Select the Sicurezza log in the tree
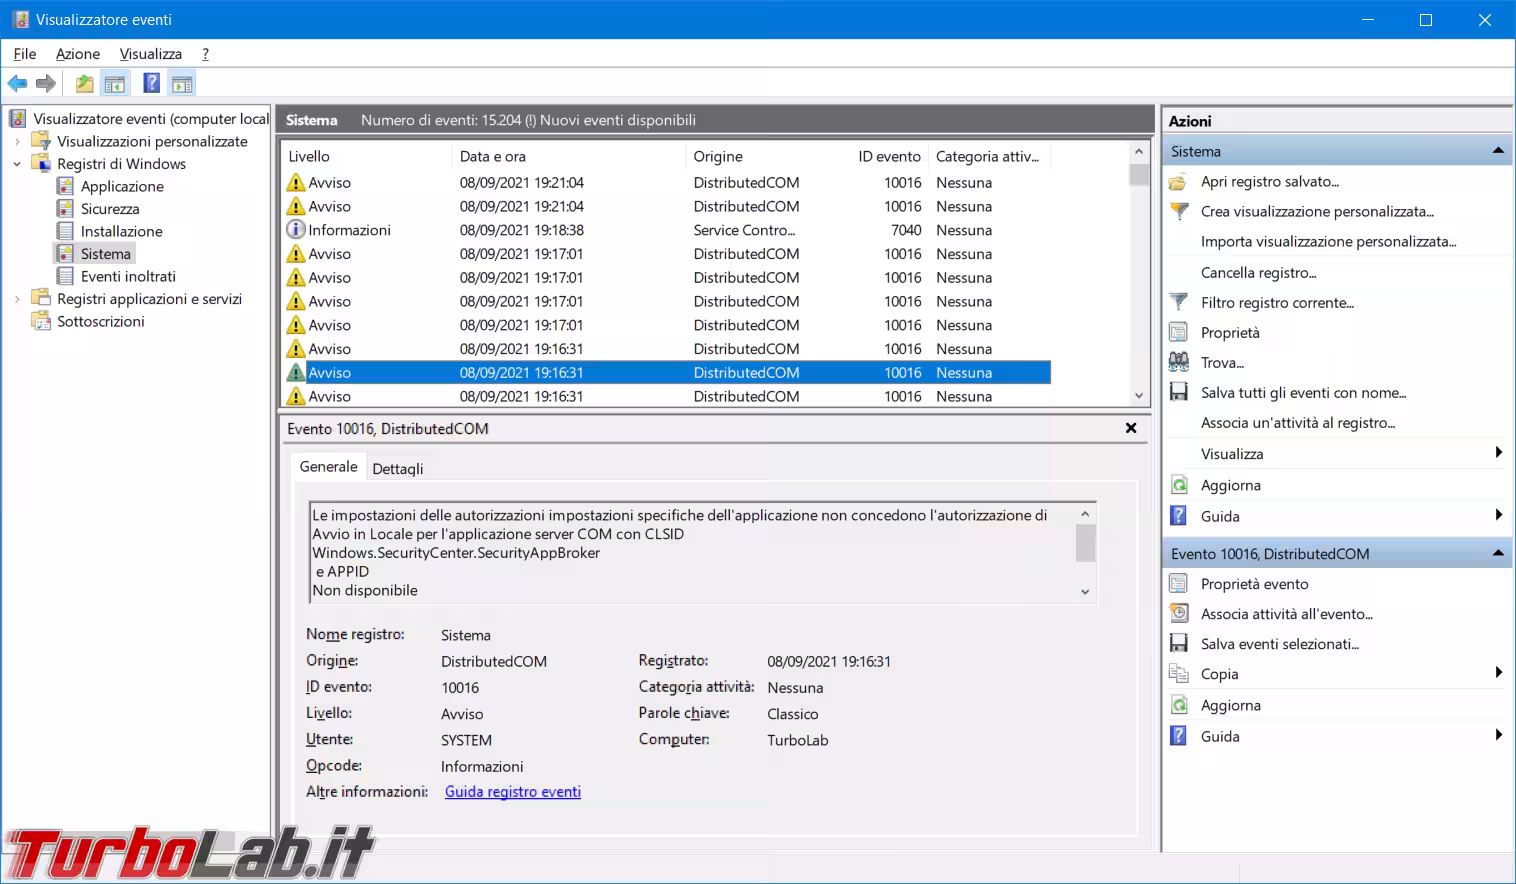This screenshot has height=884, width=1516. tap(110, 209)
